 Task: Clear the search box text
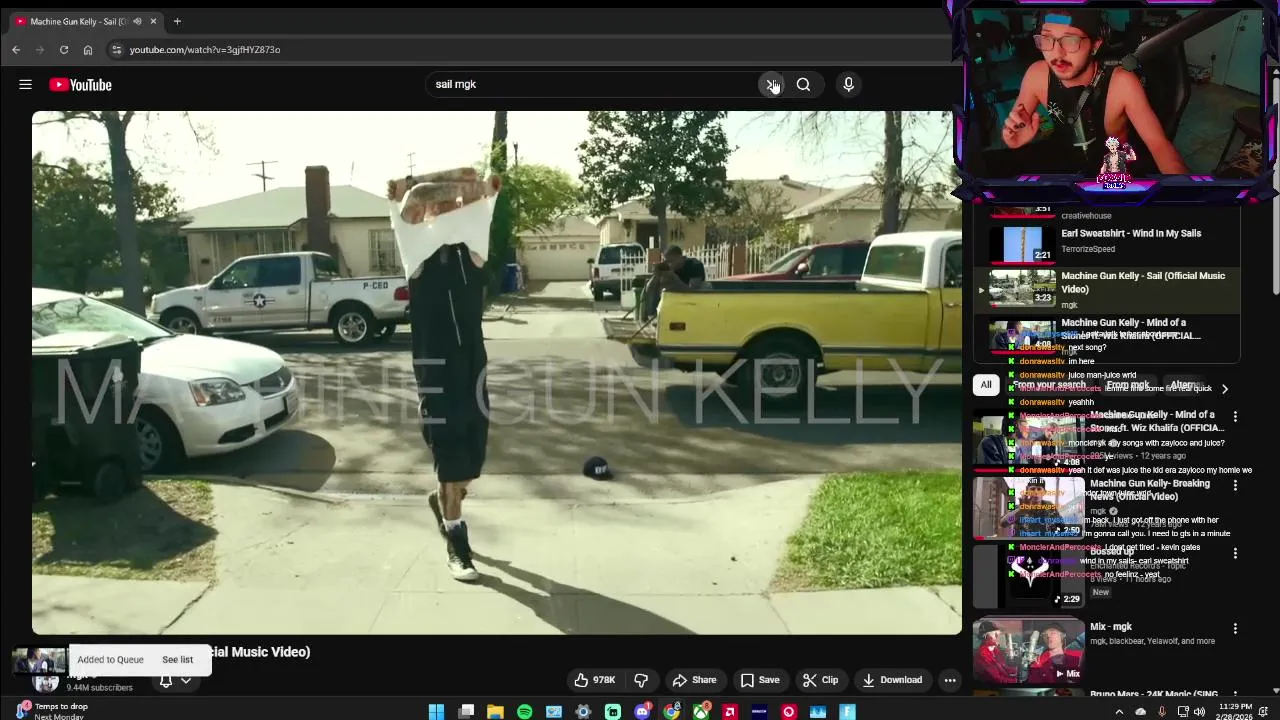(x=771, y=85)
